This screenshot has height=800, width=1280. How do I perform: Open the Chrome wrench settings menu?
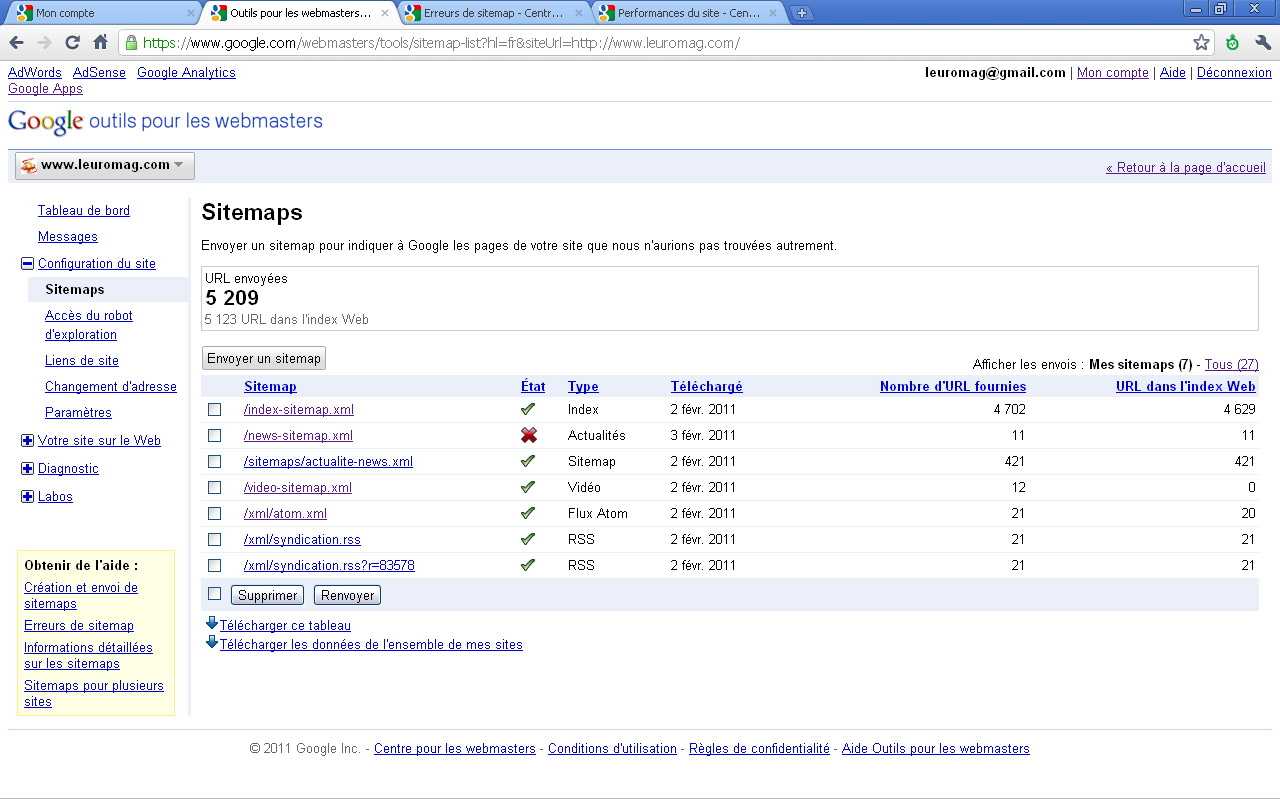(x=1262, y=43)
